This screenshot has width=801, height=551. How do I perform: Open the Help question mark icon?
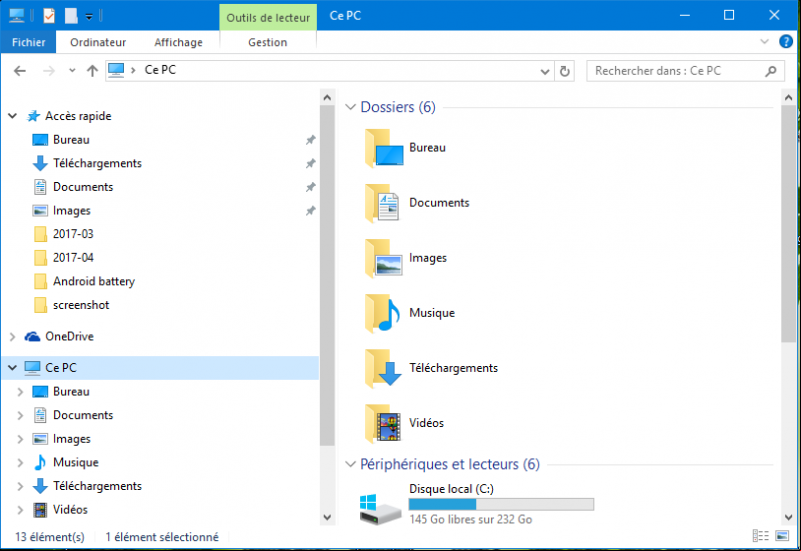click(786, 41)
